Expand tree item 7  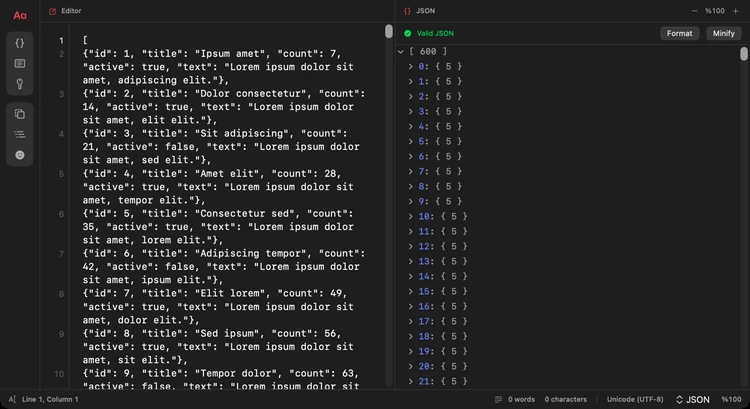[410, 171]
